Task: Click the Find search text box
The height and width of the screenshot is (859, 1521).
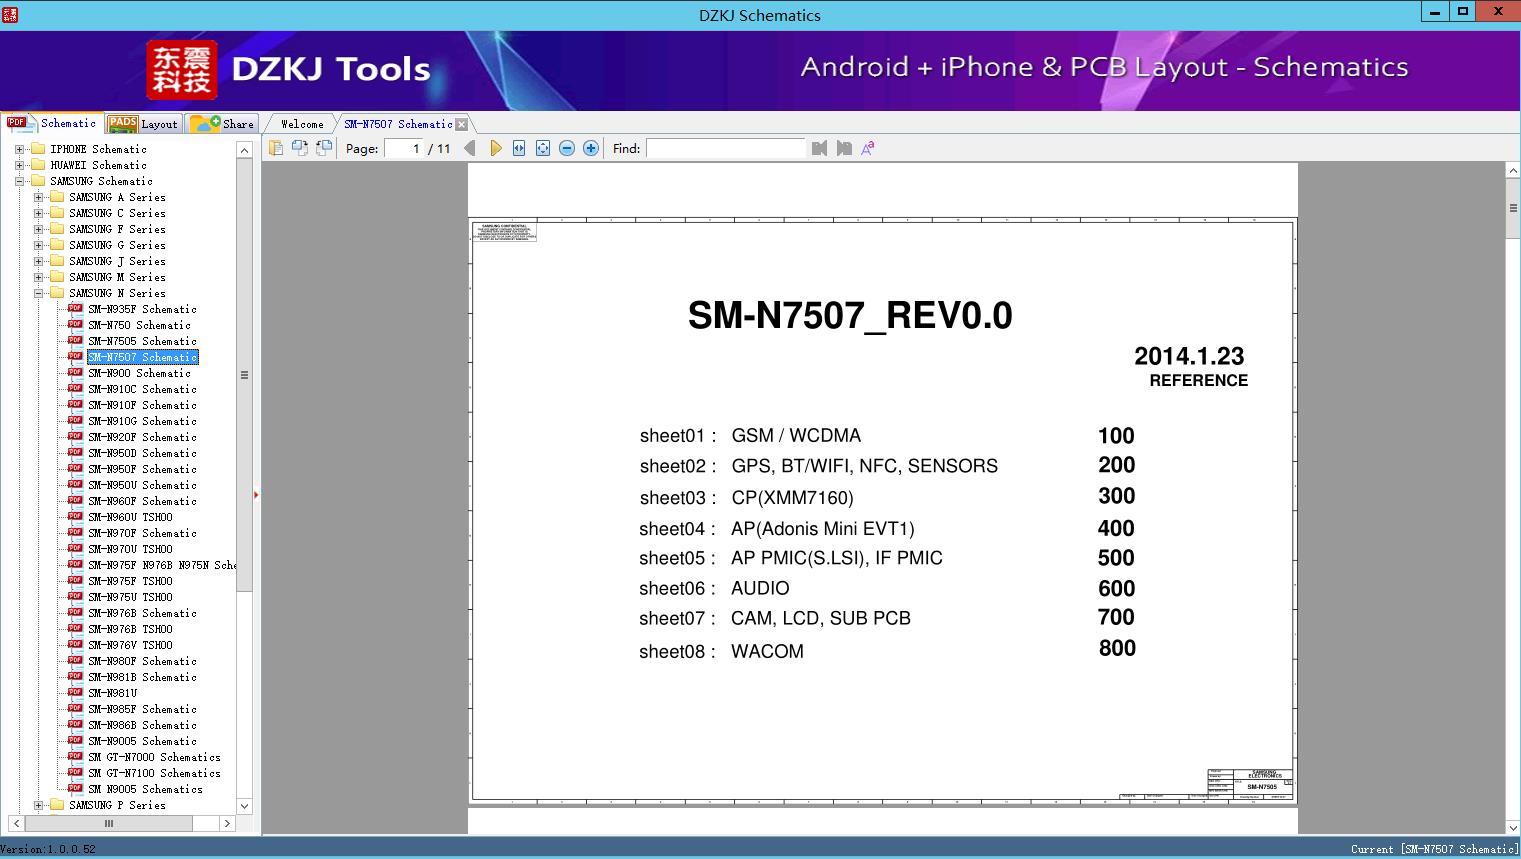Action: pos(725,148)
